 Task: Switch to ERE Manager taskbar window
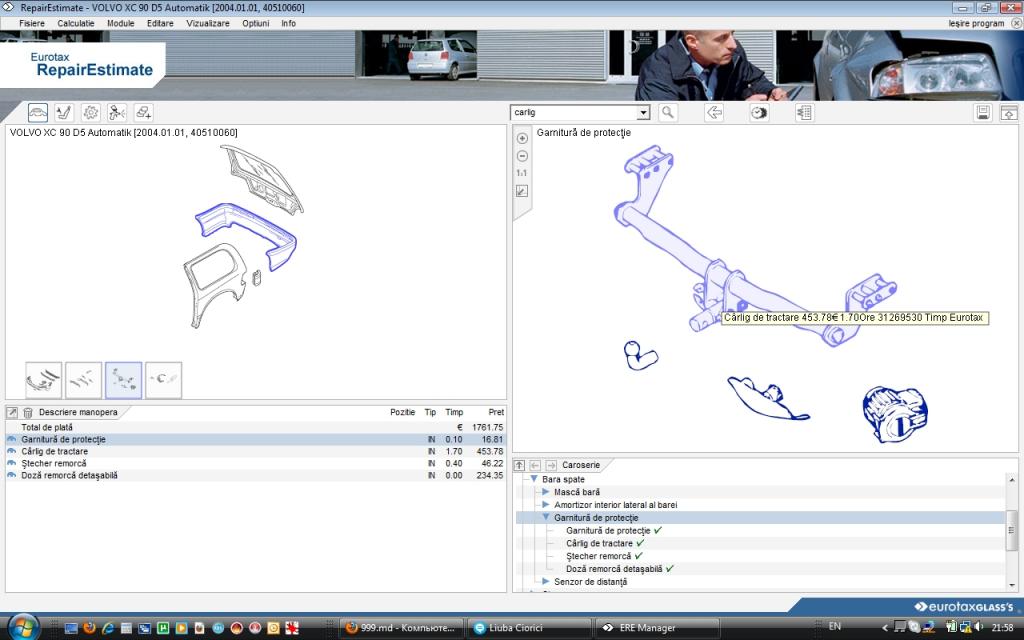tap(658, 628)
